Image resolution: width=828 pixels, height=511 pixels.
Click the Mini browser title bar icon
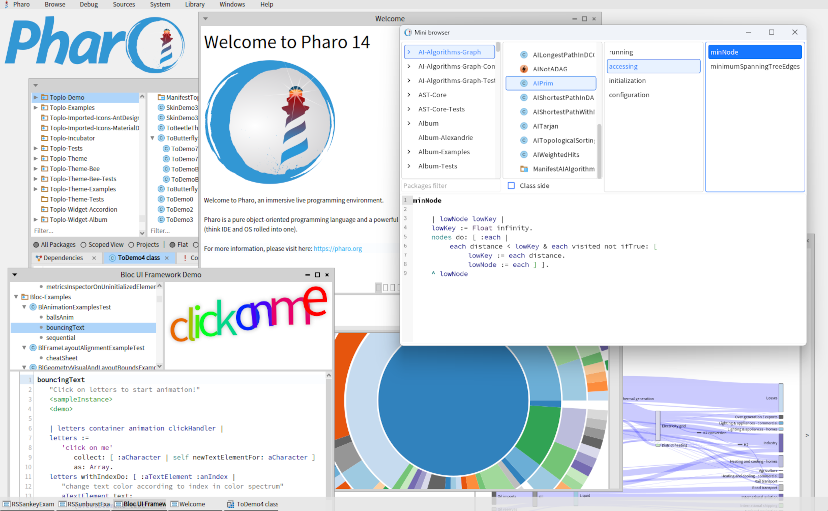(408, 33)
